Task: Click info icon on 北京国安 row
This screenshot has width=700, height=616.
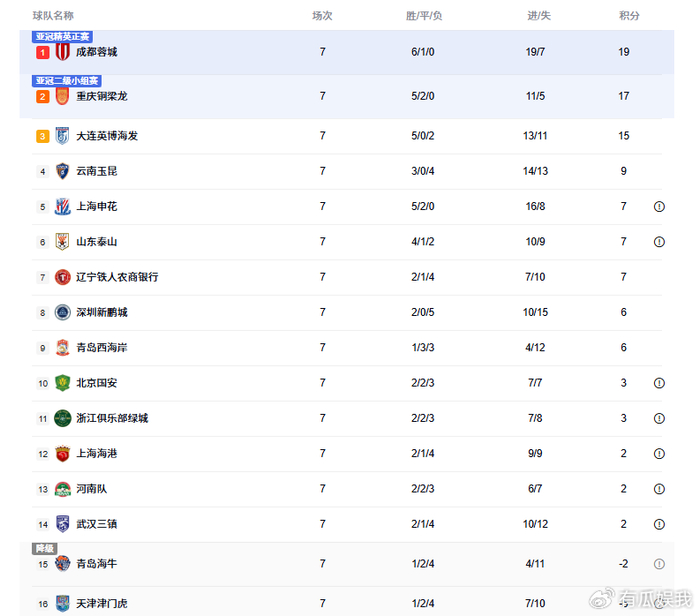Action: (659, 383)
